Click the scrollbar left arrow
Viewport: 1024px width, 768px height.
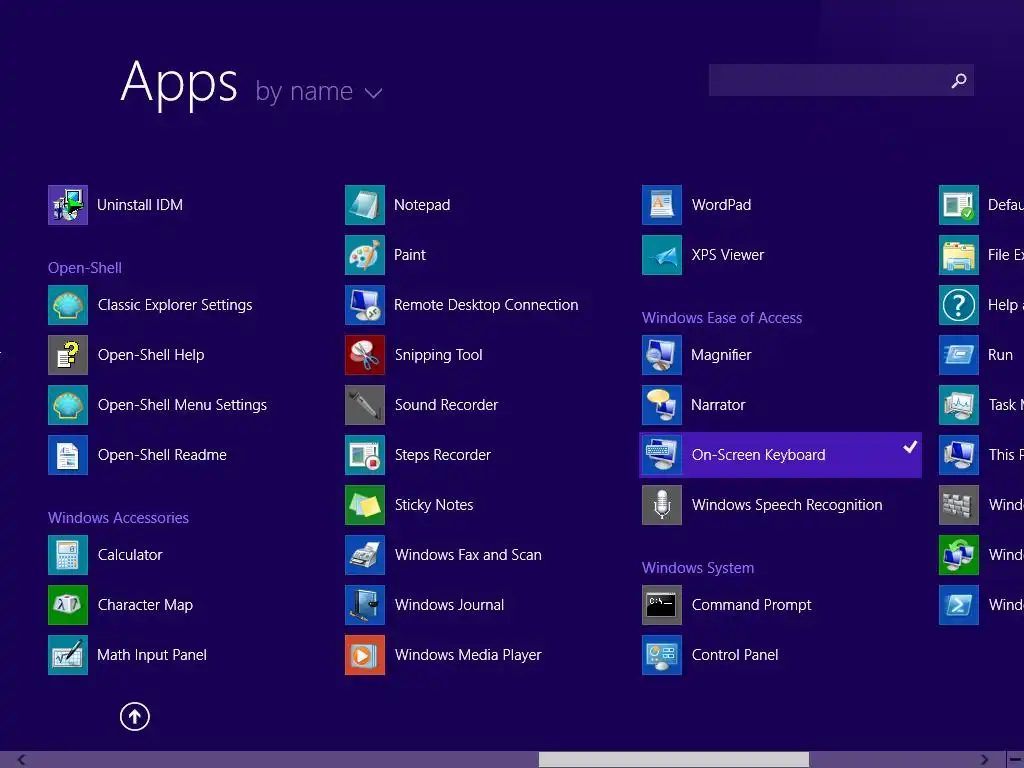(22, 760)
